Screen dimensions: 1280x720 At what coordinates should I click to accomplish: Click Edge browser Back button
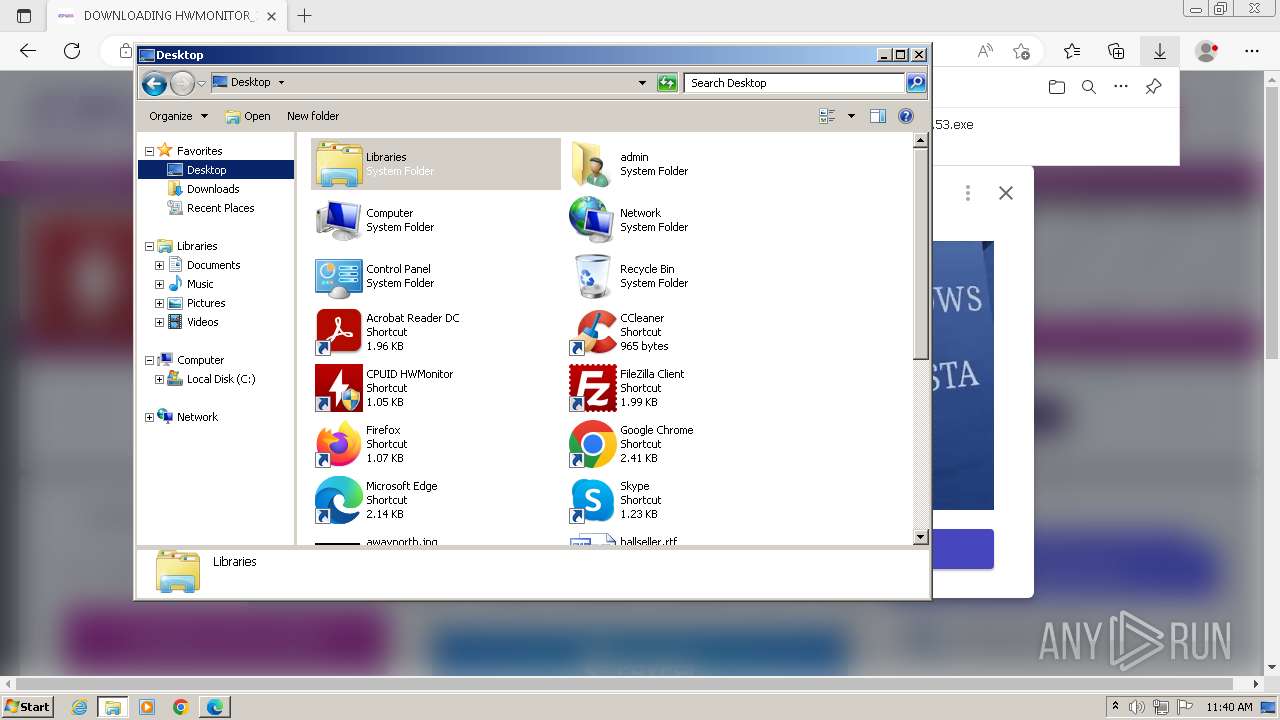(28, 51)
